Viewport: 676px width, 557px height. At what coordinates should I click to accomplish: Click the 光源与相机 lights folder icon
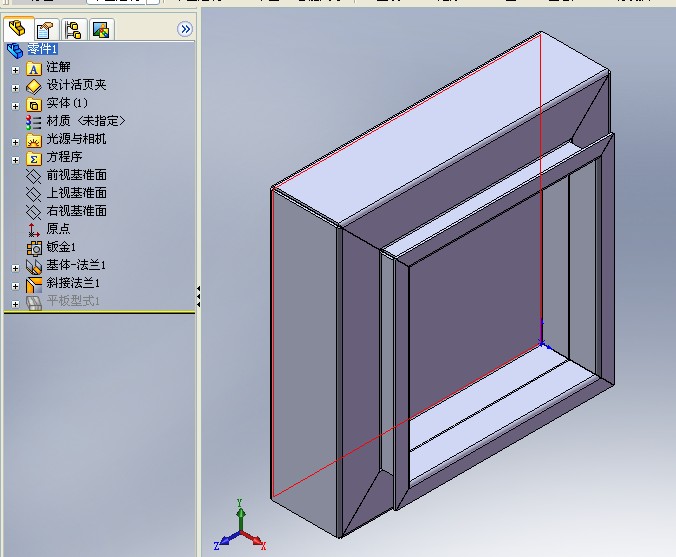pos(34,141)
